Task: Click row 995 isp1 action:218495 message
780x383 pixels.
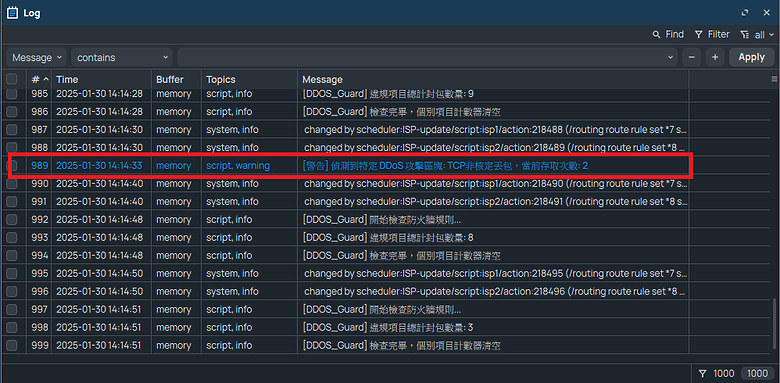Action: [496, 274]
